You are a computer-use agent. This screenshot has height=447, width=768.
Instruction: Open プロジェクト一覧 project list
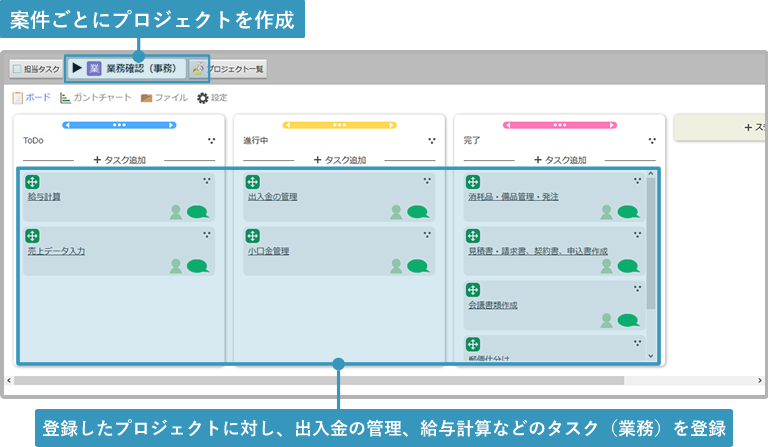coord(228,69)
